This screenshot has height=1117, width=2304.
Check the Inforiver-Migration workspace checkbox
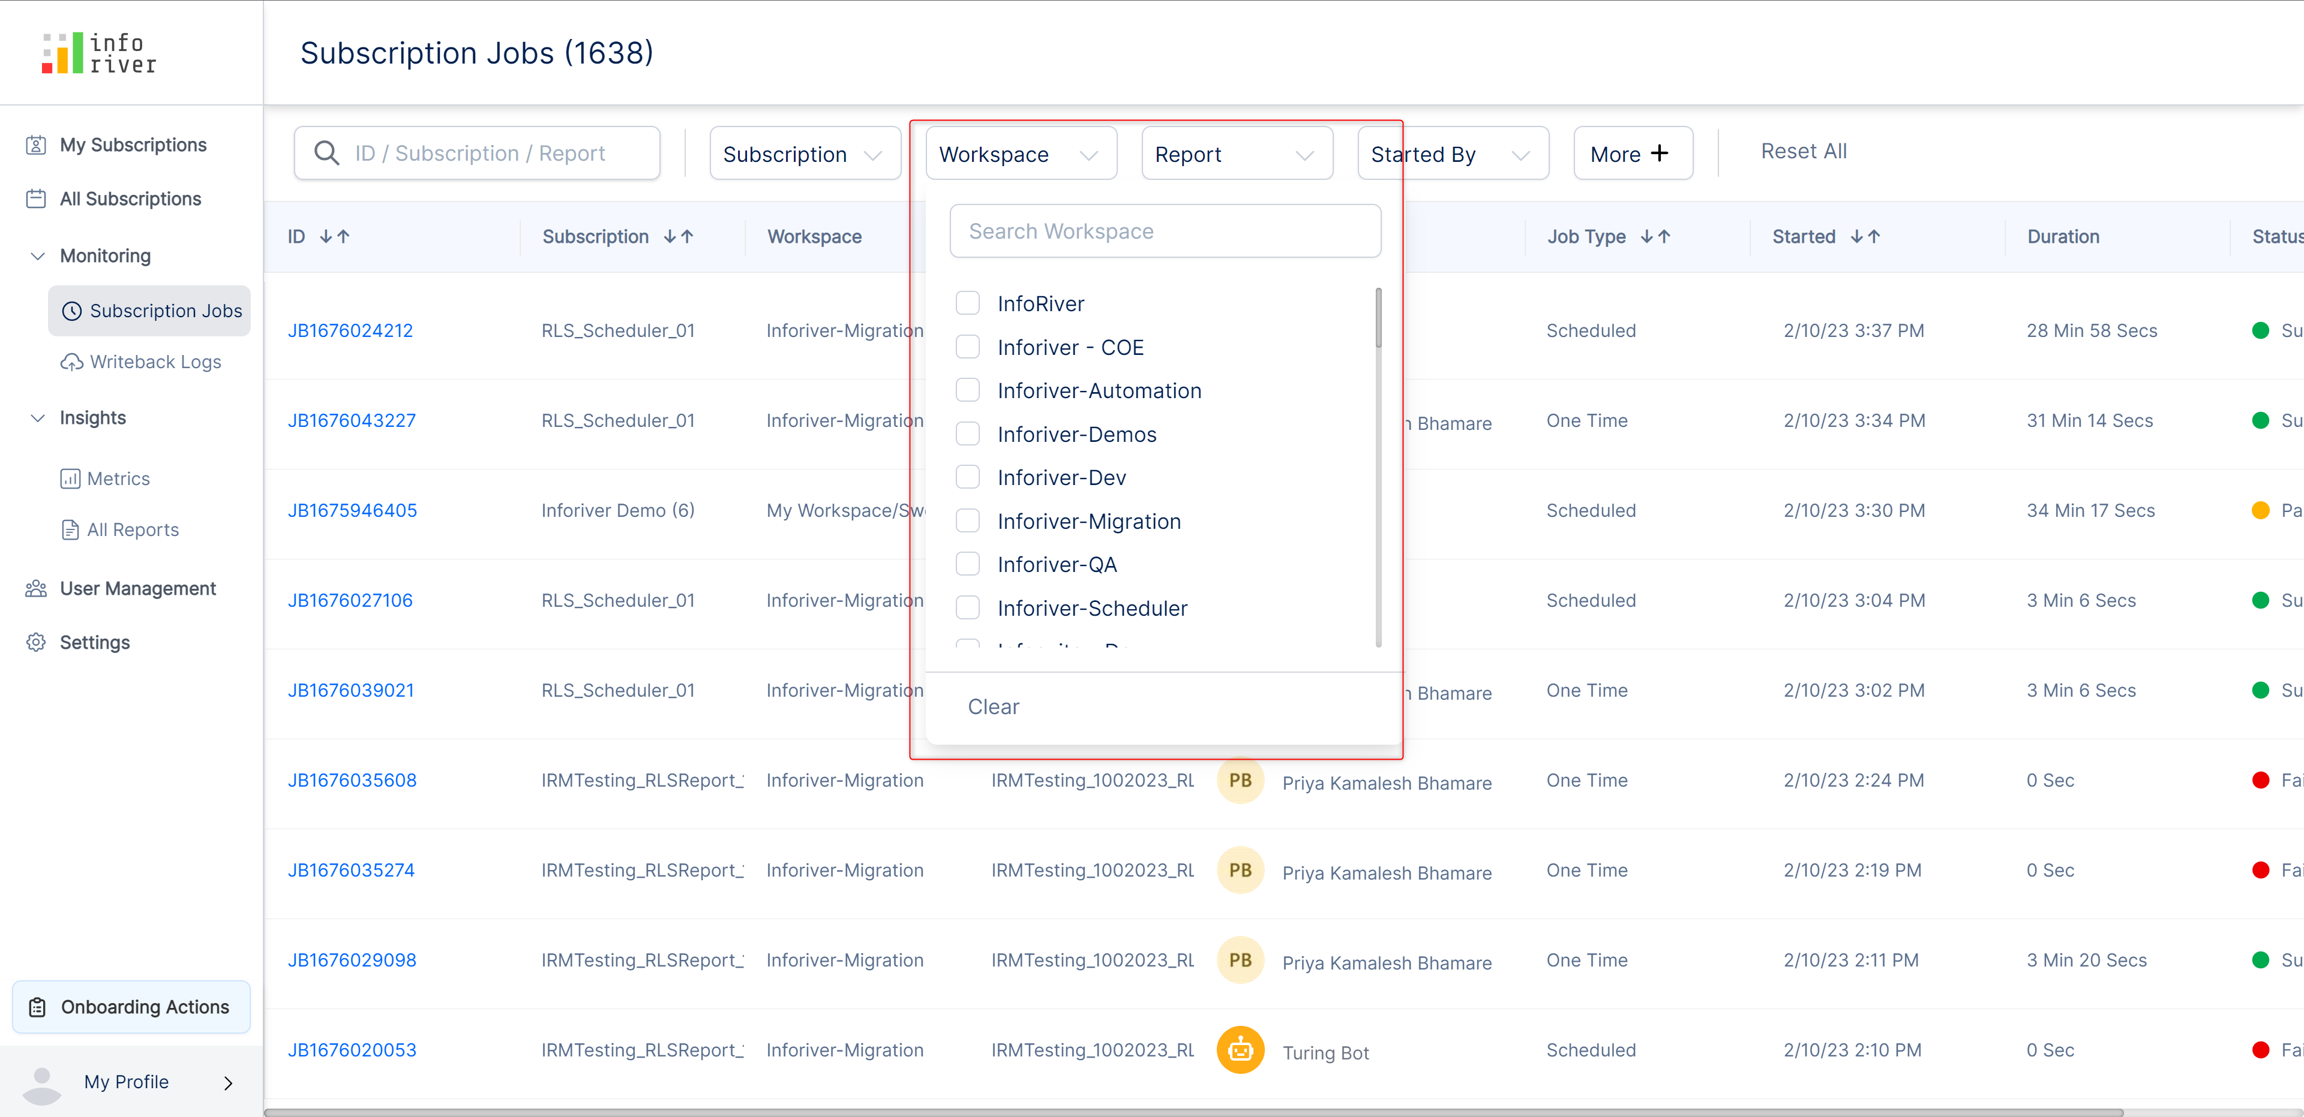click(967, 521)
